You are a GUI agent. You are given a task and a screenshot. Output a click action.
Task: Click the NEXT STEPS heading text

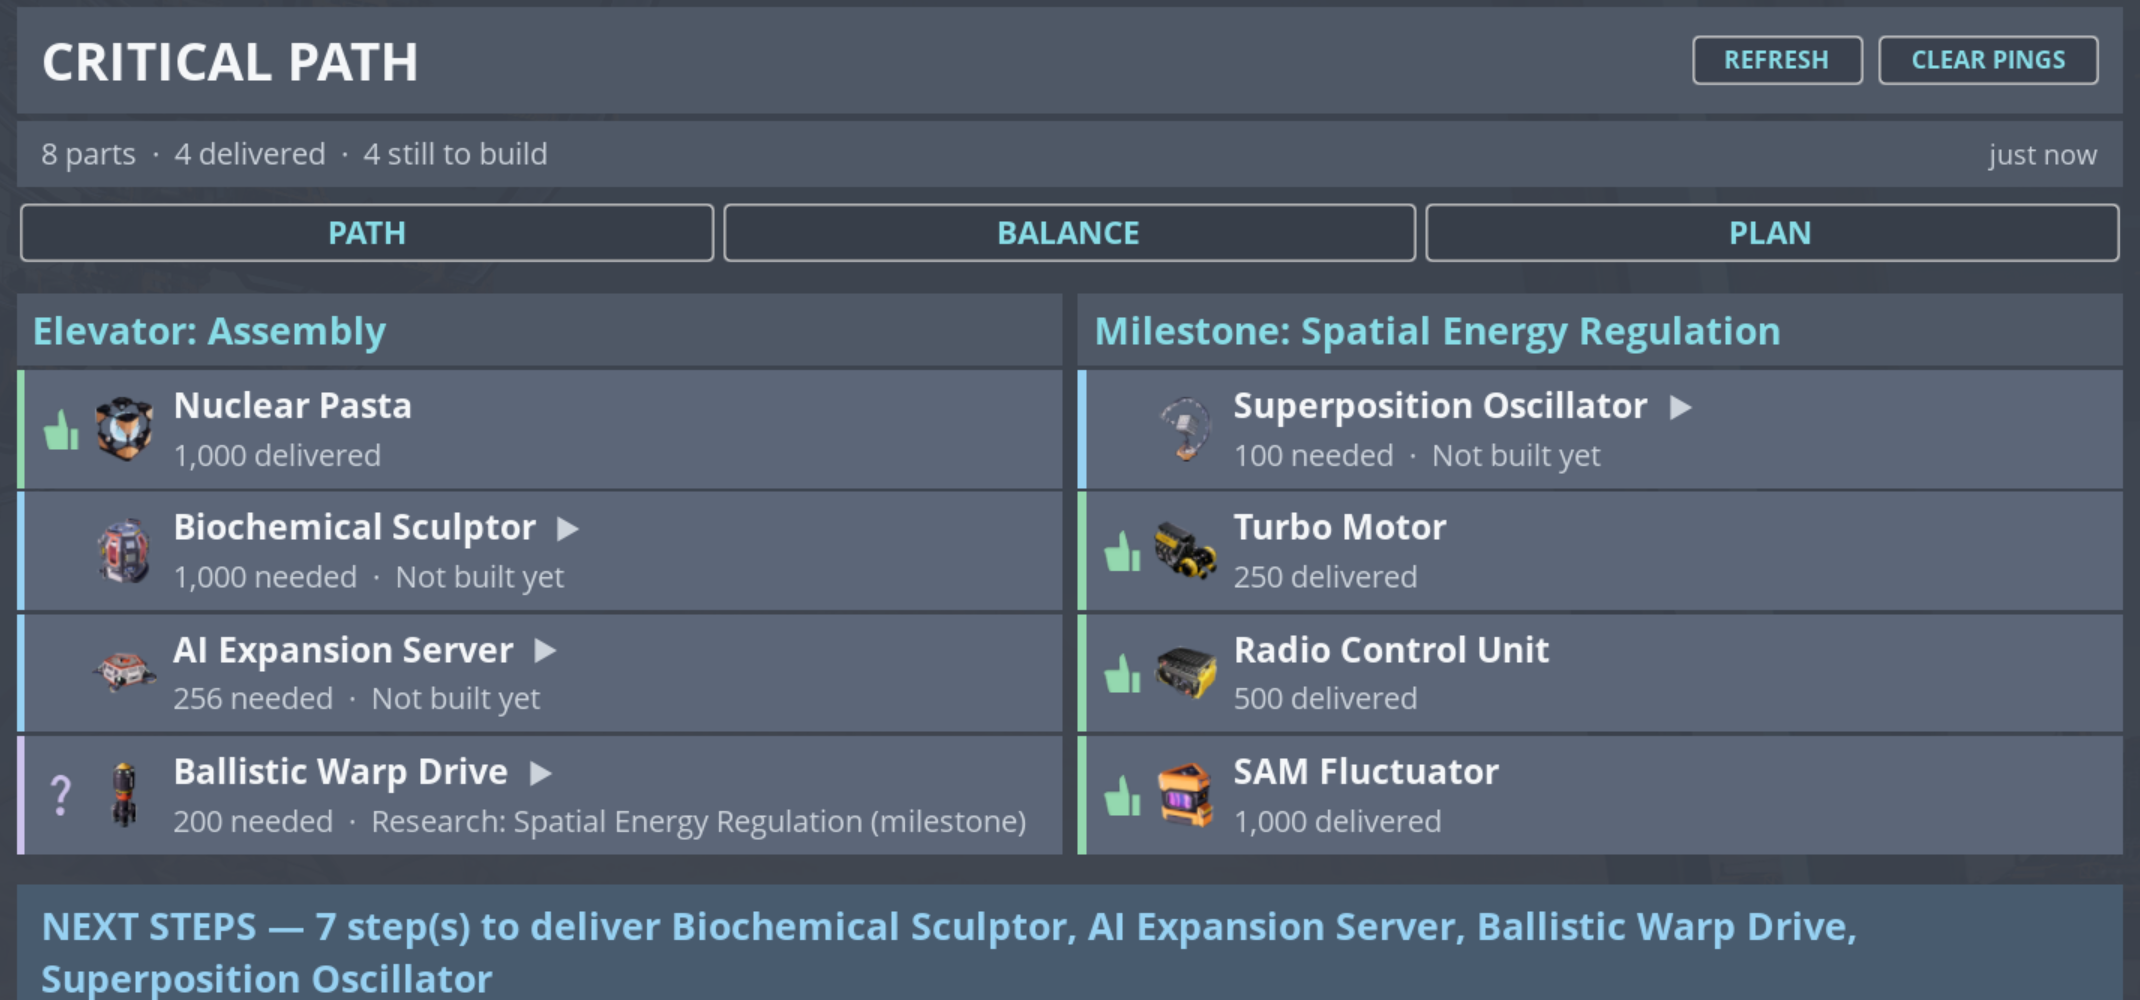click(x=948, y=952)
